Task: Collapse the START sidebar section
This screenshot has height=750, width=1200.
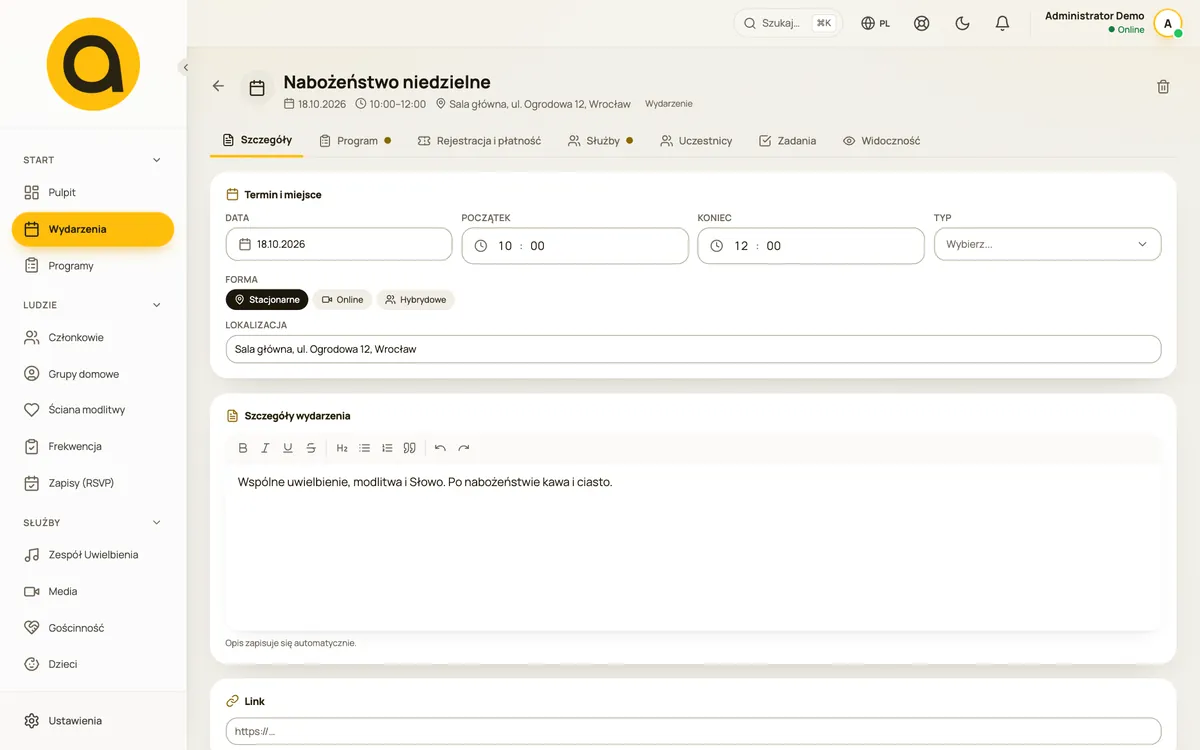Action: point(156,160)
